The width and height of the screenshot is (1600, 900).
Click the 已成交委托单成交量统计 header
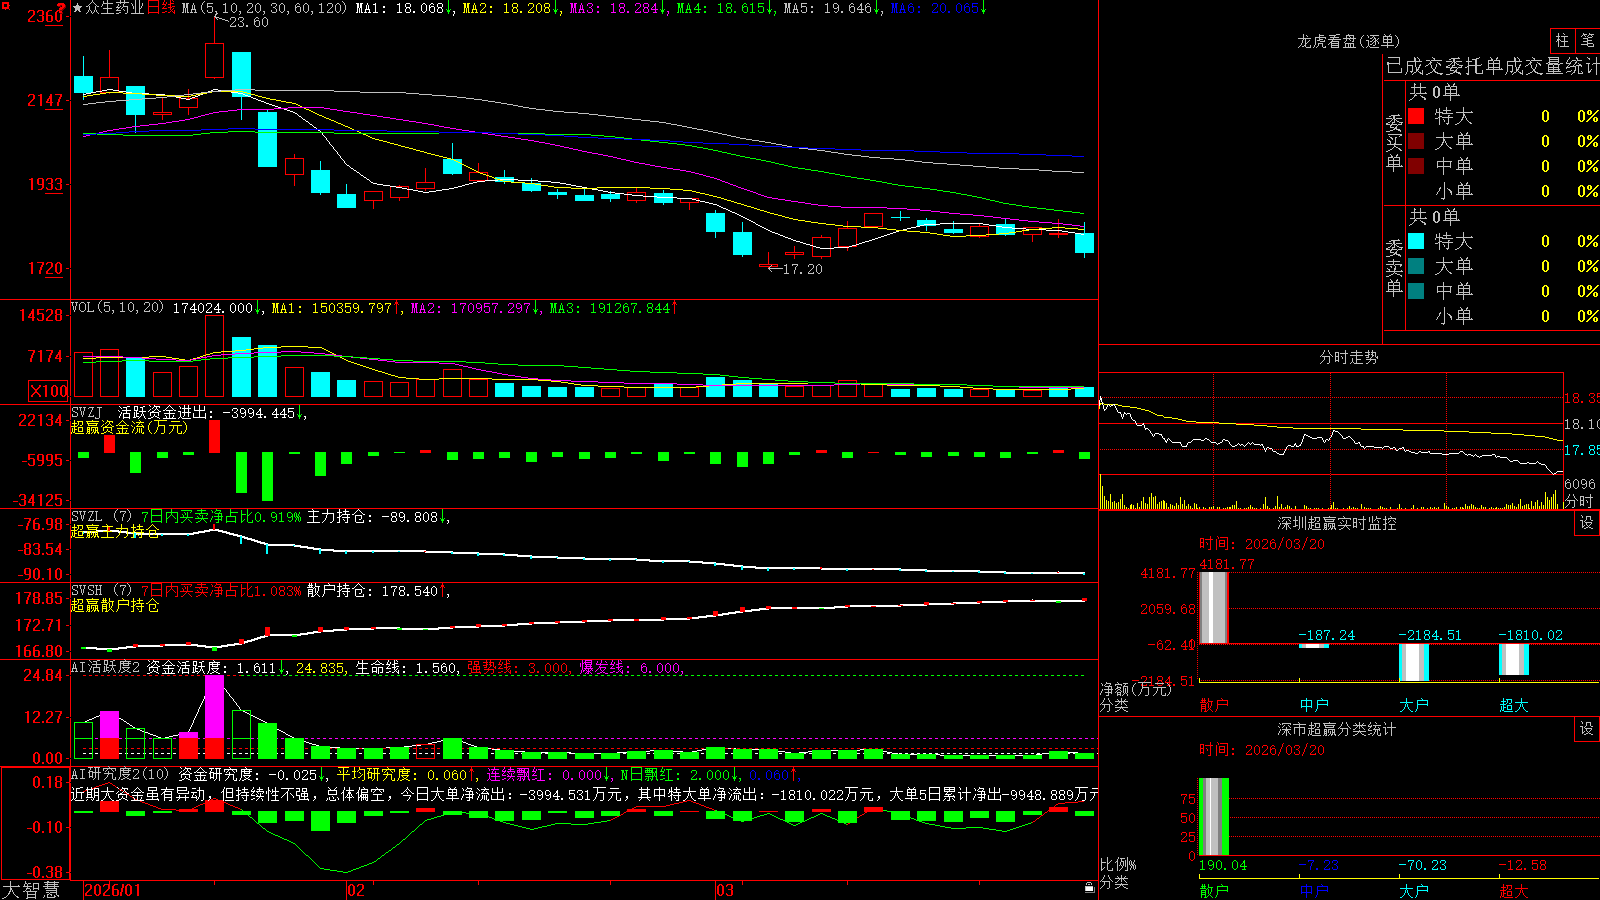pos(1492,66)
